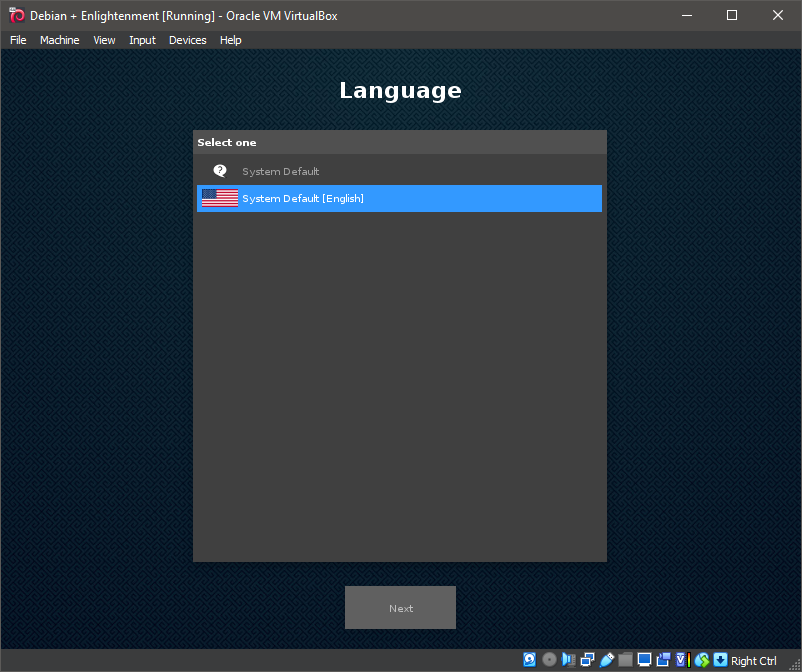Viewport: 802px width, 672px height.
Task: Open the Help menu
Action: (x=230, y=40)
